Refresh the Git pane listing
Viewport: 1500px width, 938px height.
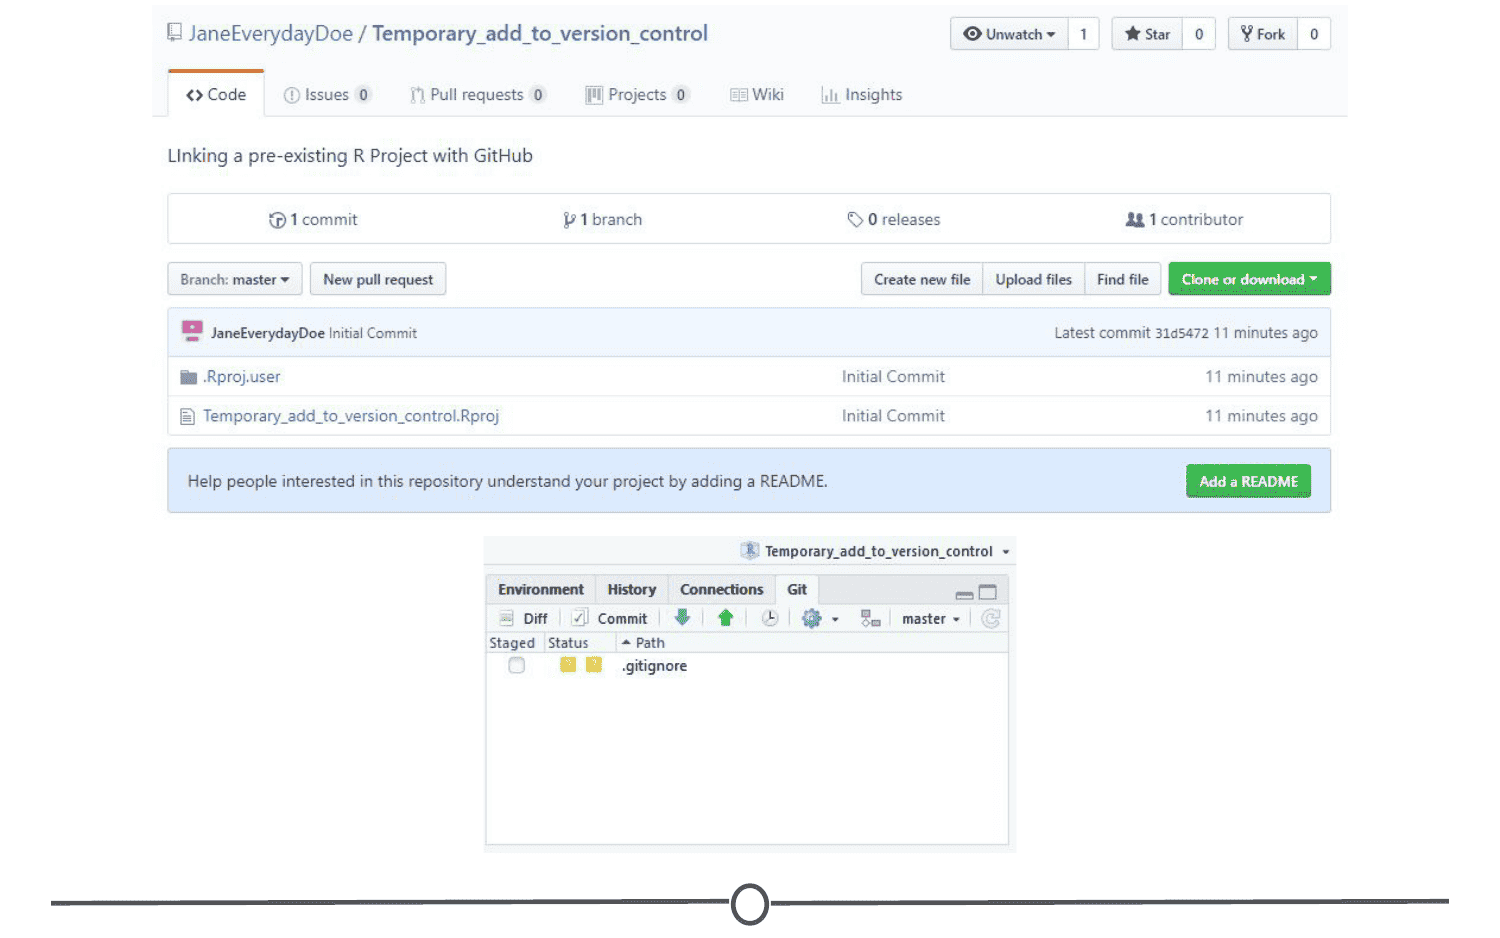(x=991, y=618)
